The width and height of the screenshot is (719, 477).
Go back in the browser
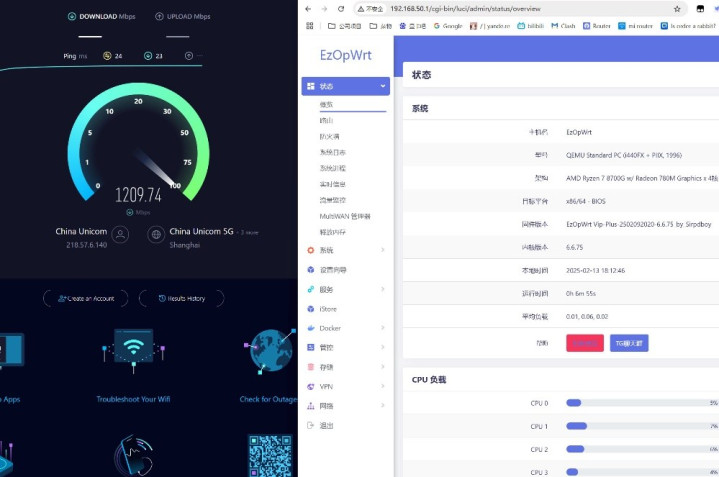[x=308, y=9]
